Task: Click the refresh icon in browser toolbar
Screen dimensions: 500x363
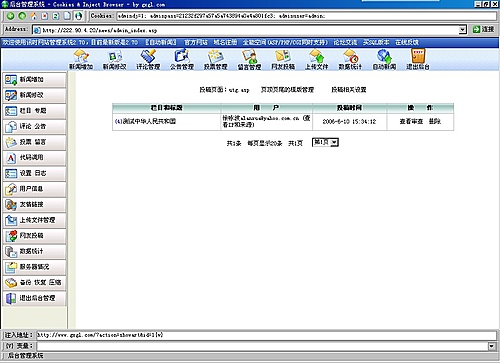Action: (x=56, y=16)
